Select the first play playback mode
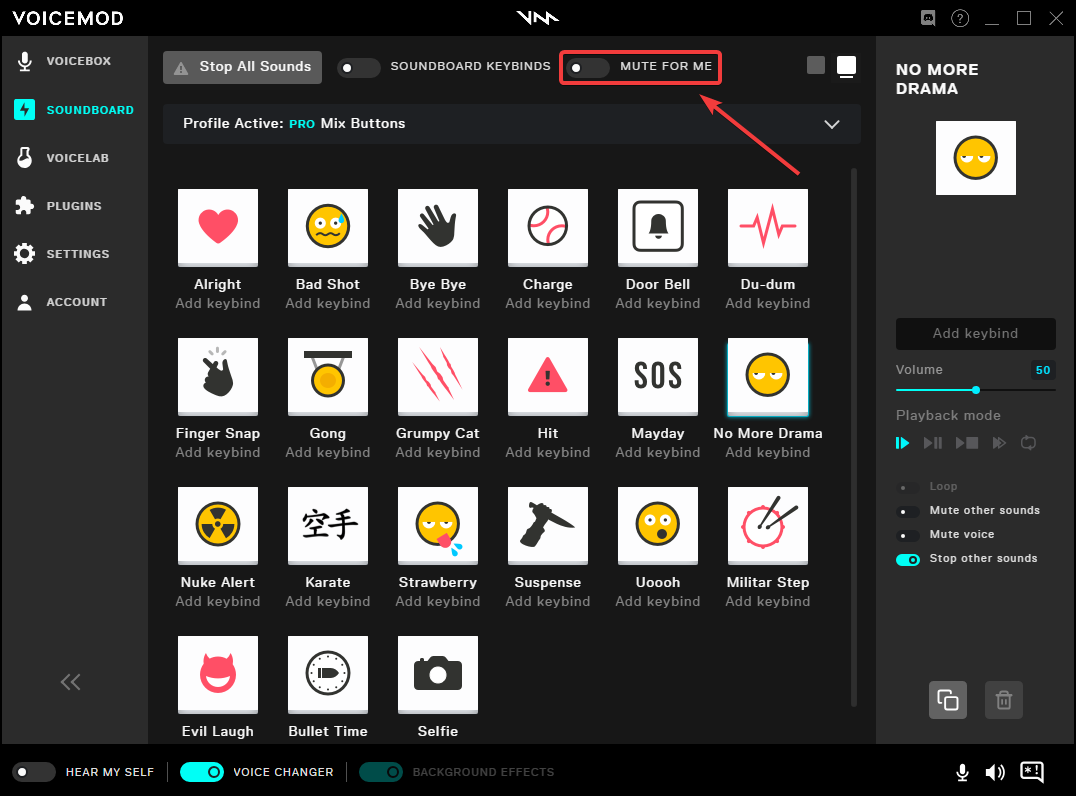 pyautogui.click(x=902, y=443)
